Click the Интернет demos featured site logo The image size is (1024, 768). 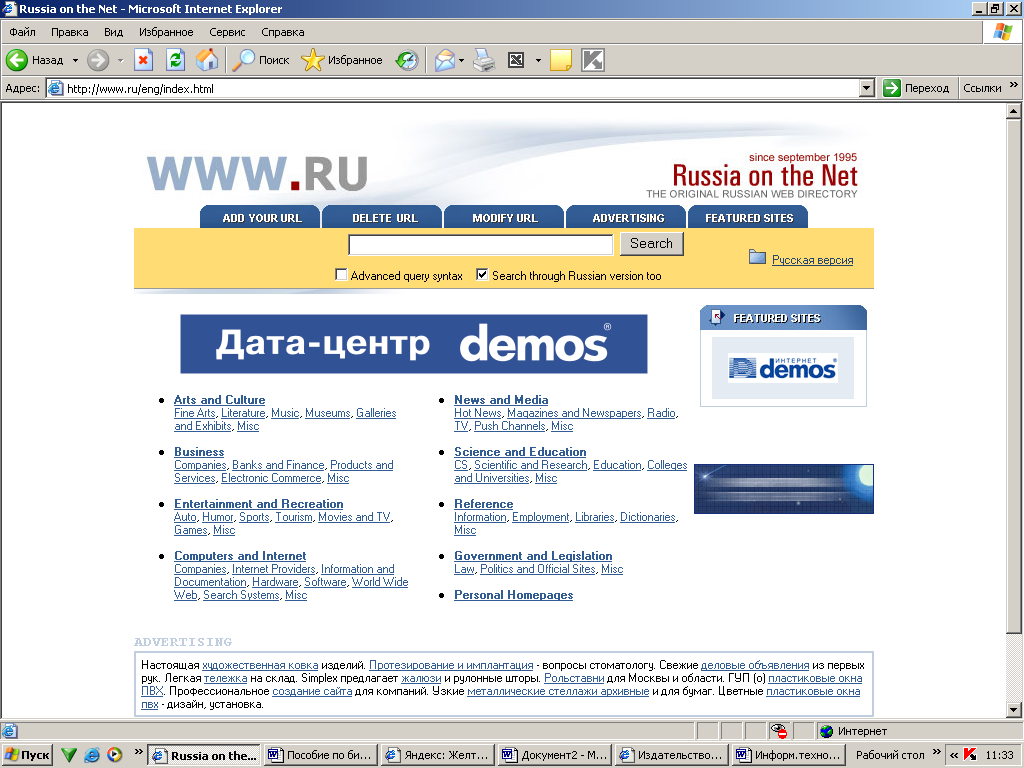[782, 368]
